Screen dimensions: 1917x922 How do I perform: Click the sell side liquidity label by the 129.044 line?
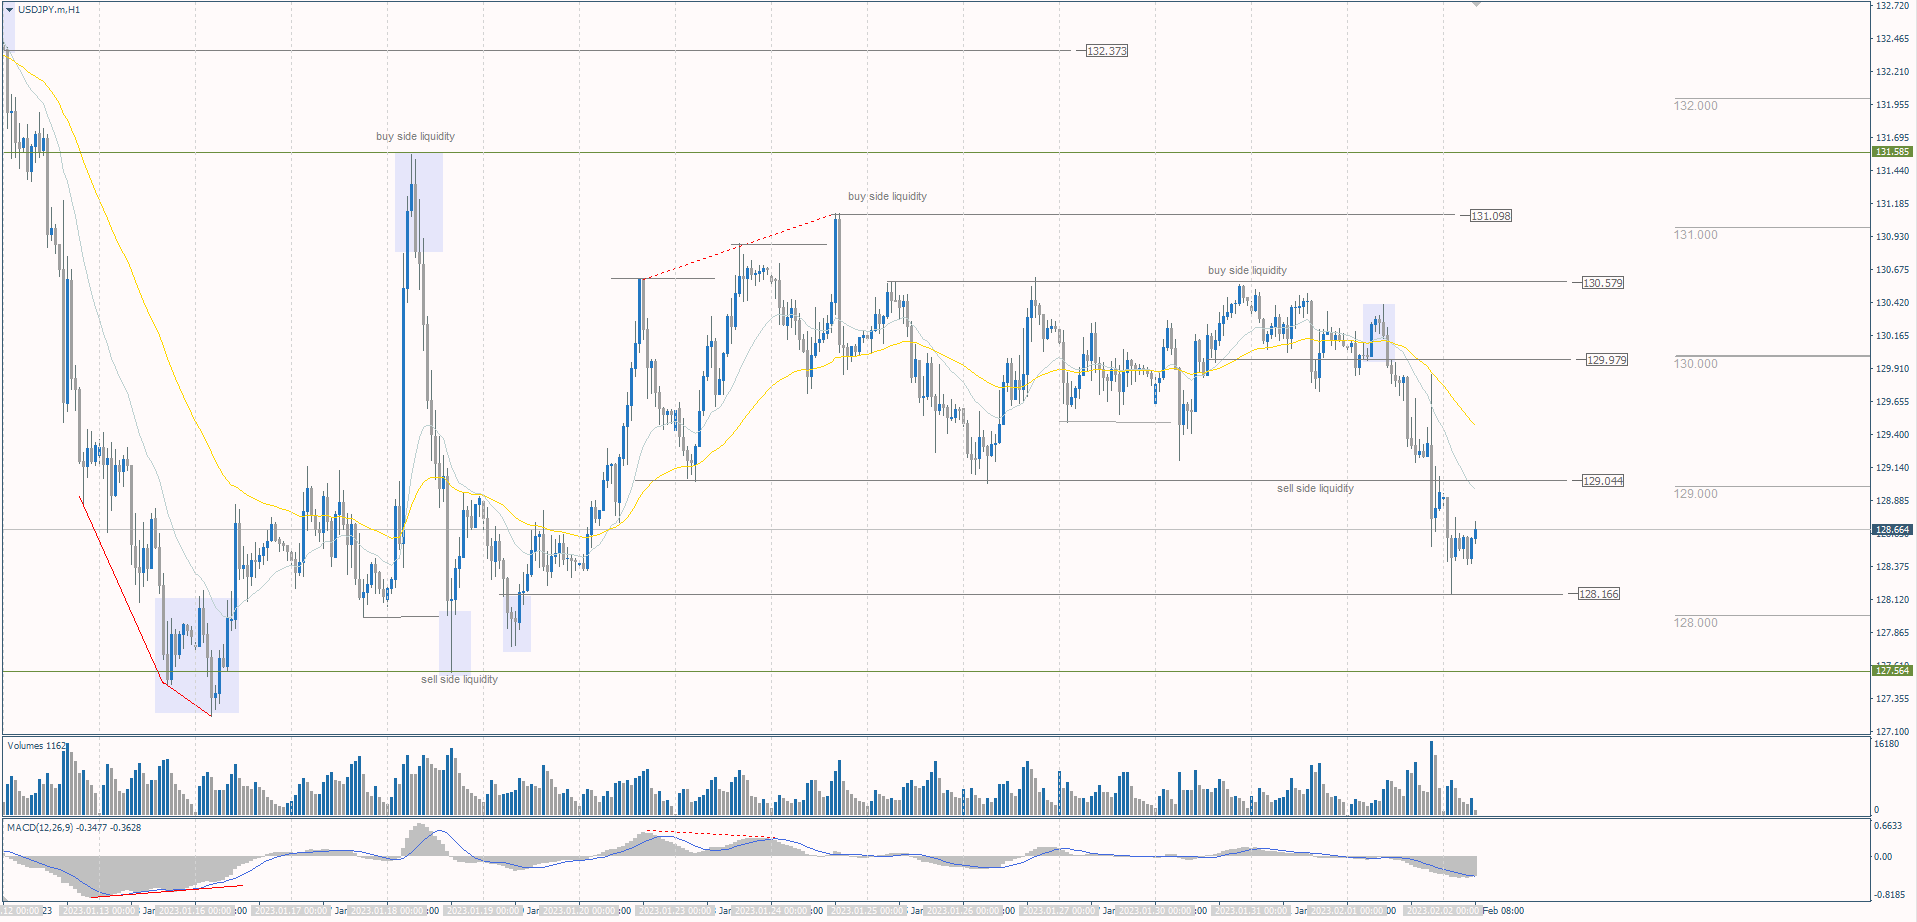tap(1315, 488)
